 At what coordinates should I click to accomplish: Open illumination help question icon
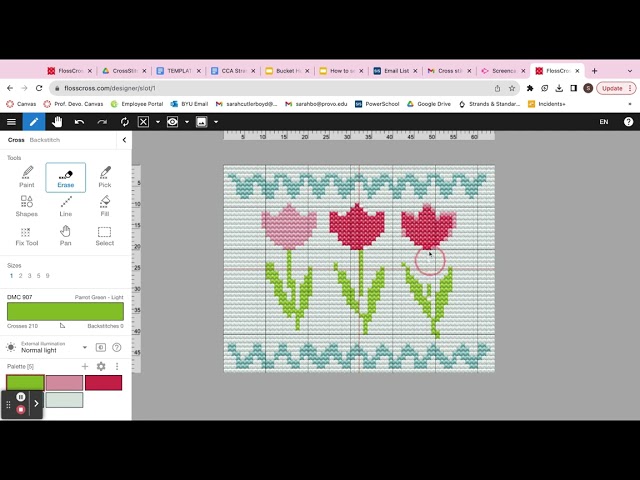[x=117, y=347]
